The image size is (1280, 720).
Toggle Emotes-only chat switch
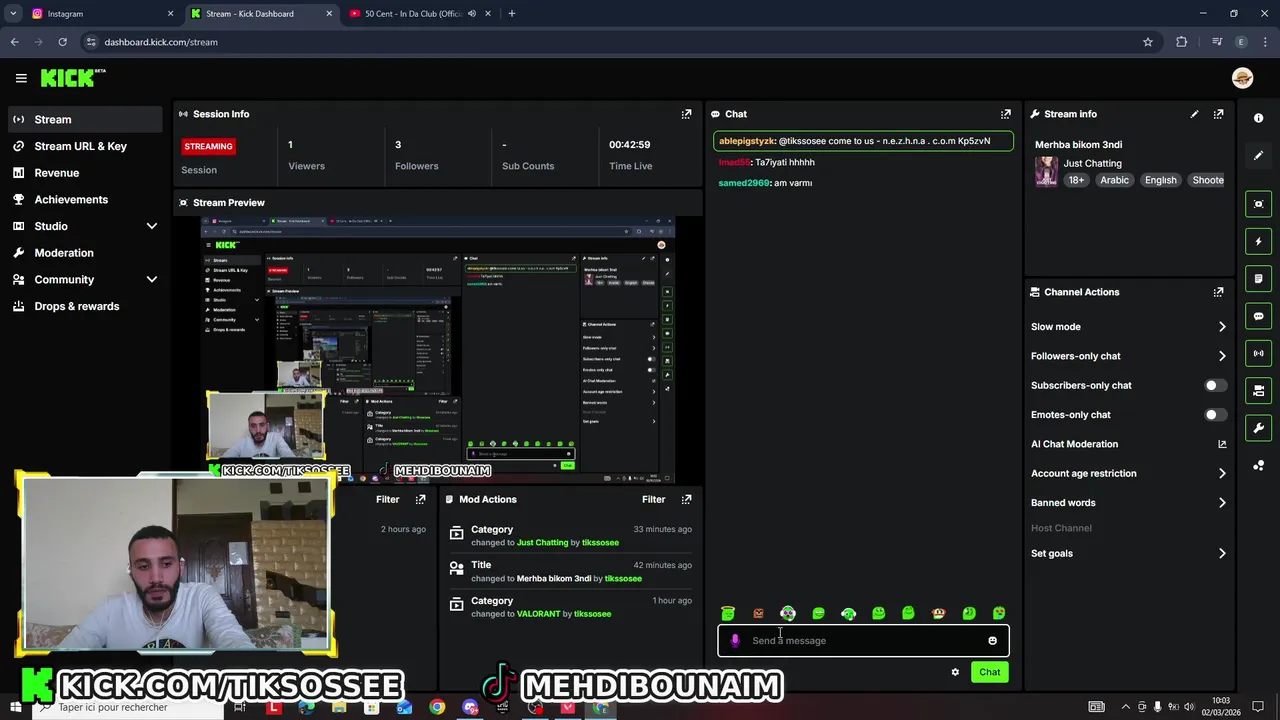(x=1215, y=415)
